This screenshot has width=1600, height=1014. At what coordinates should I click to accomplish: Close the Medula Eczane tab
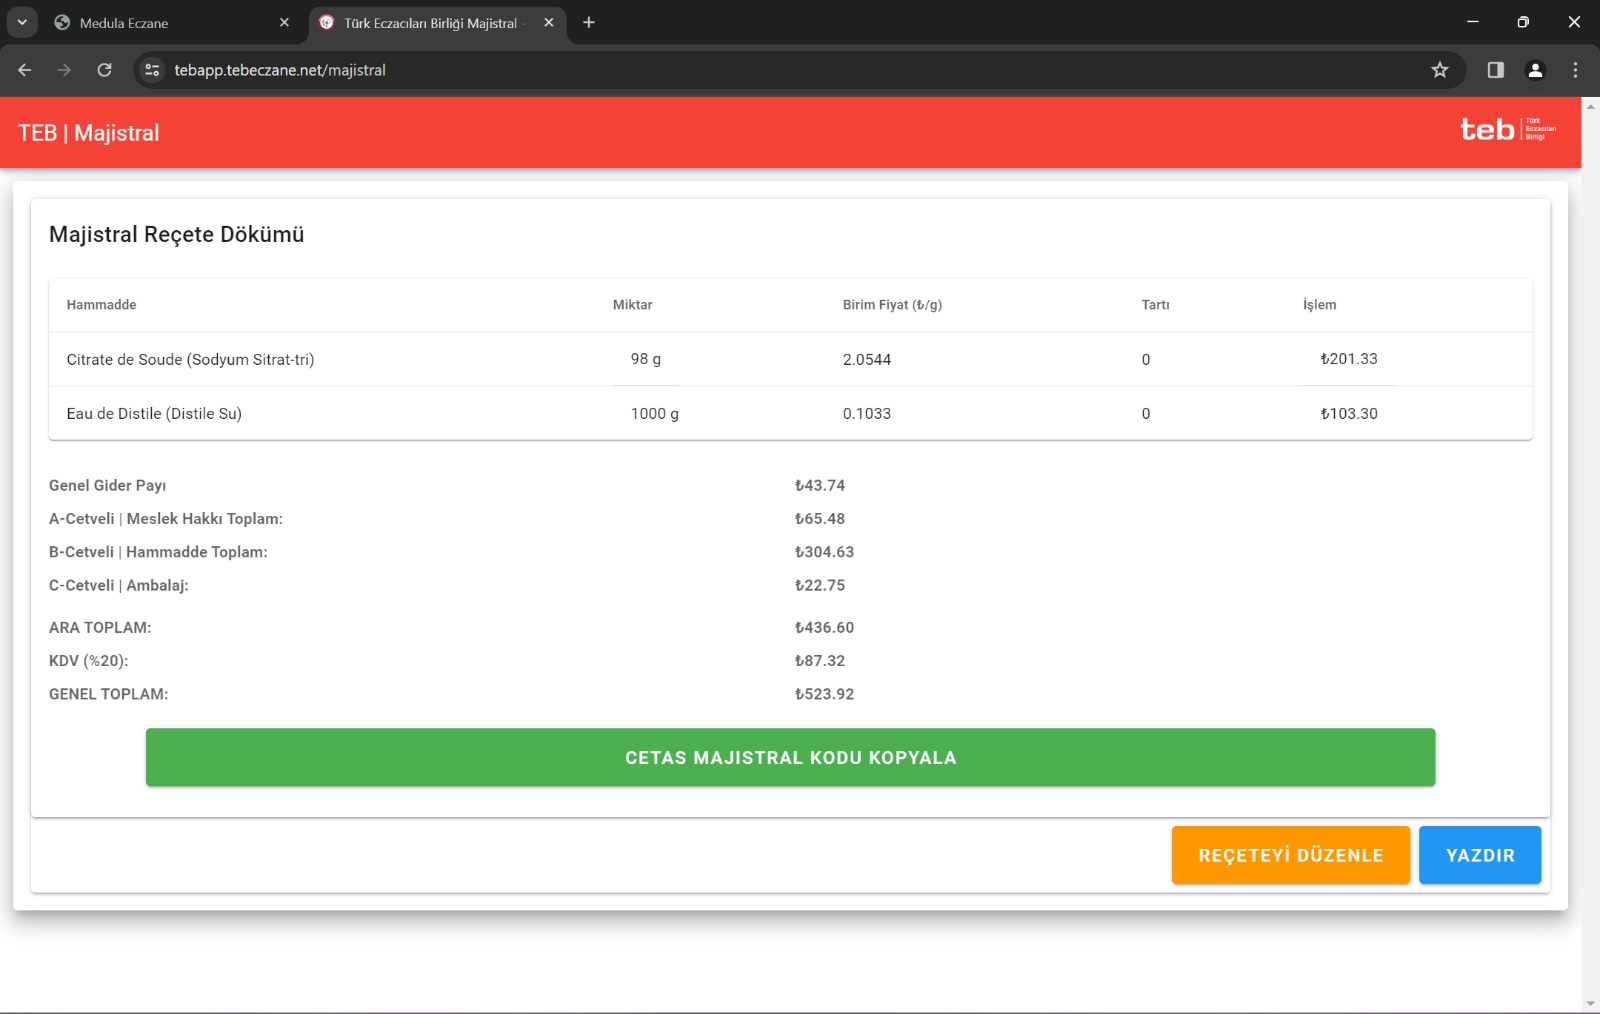pos(284,22)
